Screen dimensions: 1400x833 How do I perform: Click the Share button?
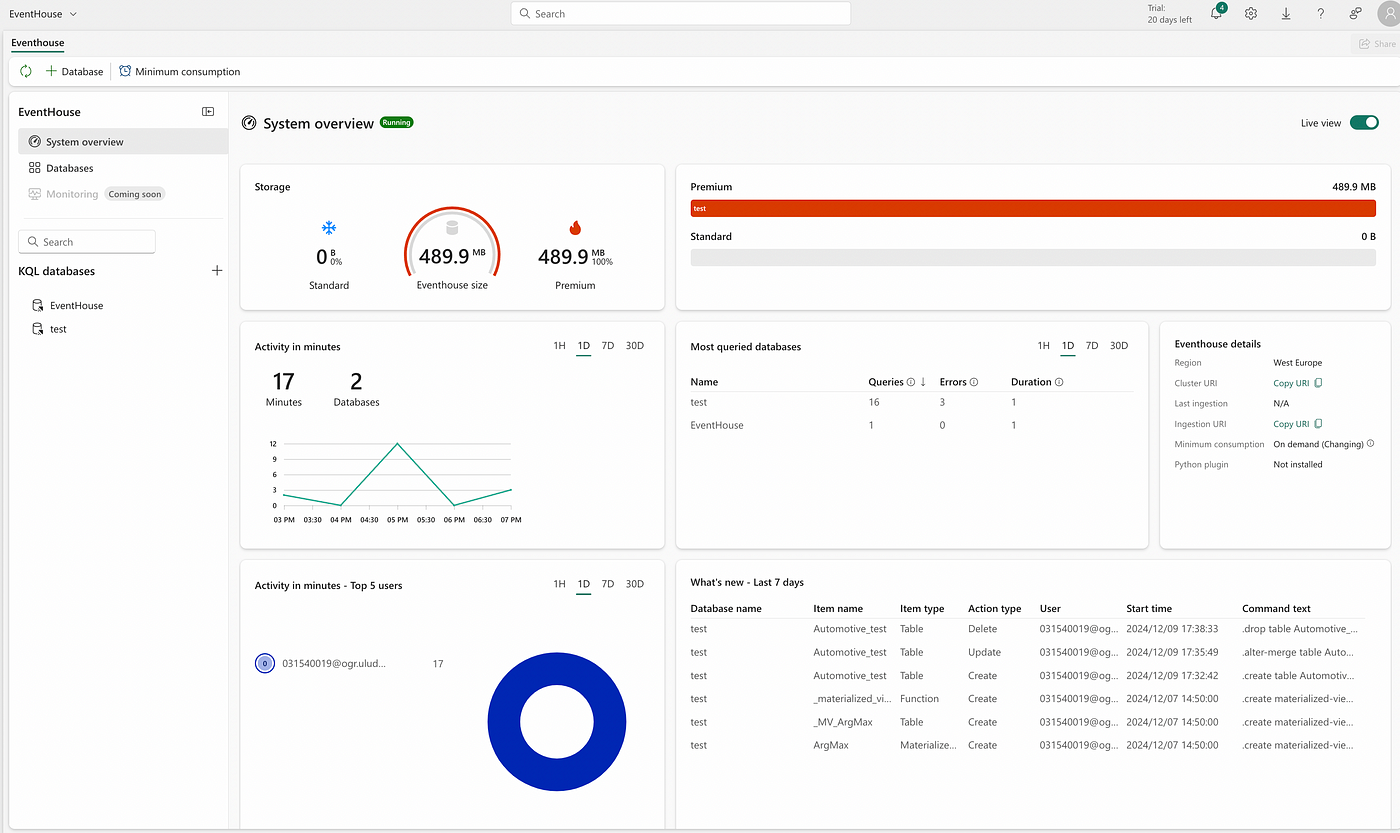(1377, 44)
